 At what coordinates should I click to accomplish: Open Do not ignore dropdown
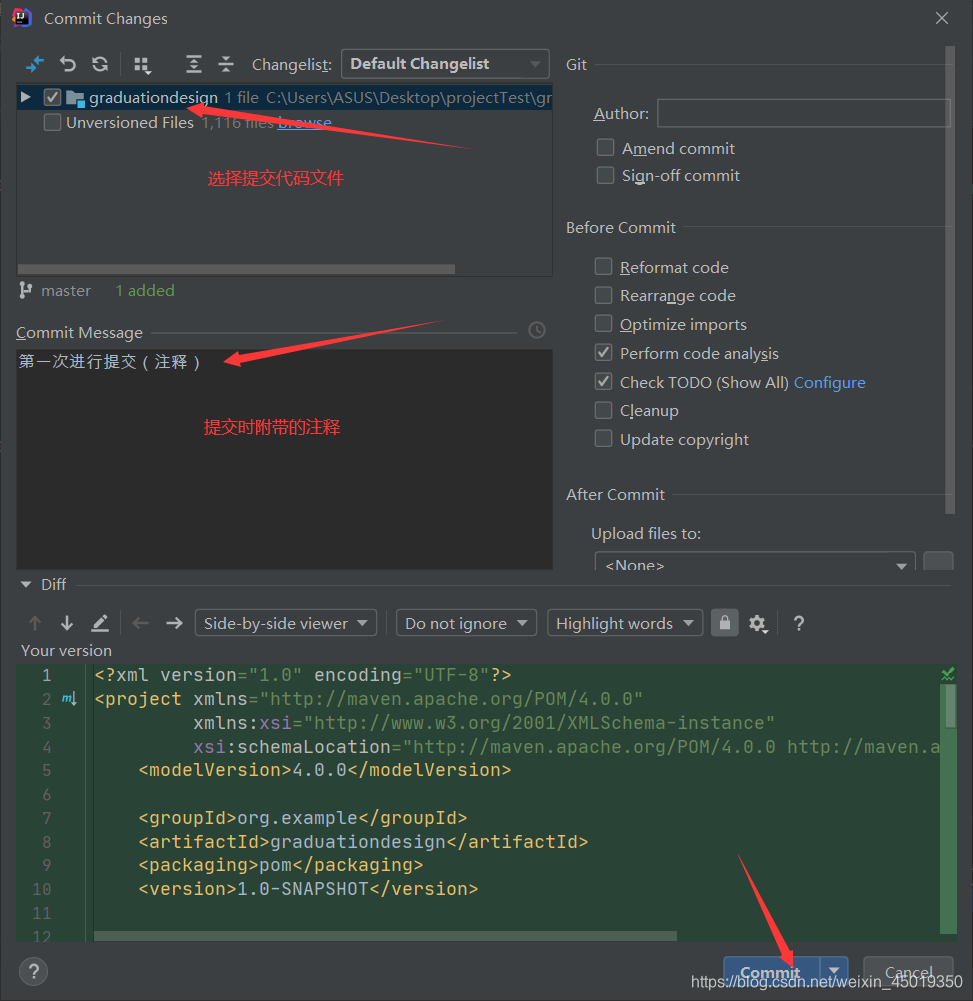[466, 623]
